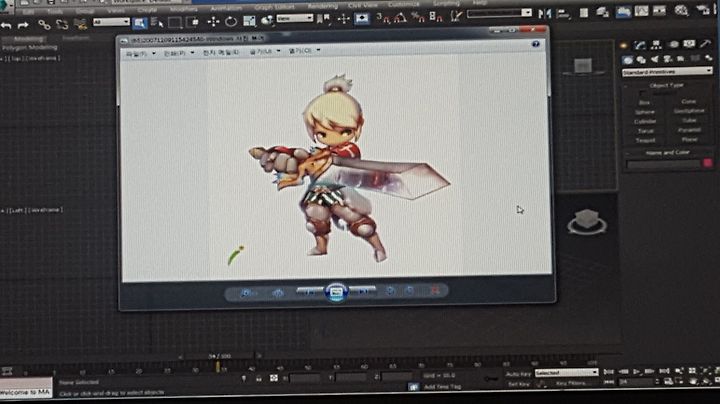Toggle the Angle Snap button
The width and height of the screenshot is (720, 404).
tap(400, 18)
